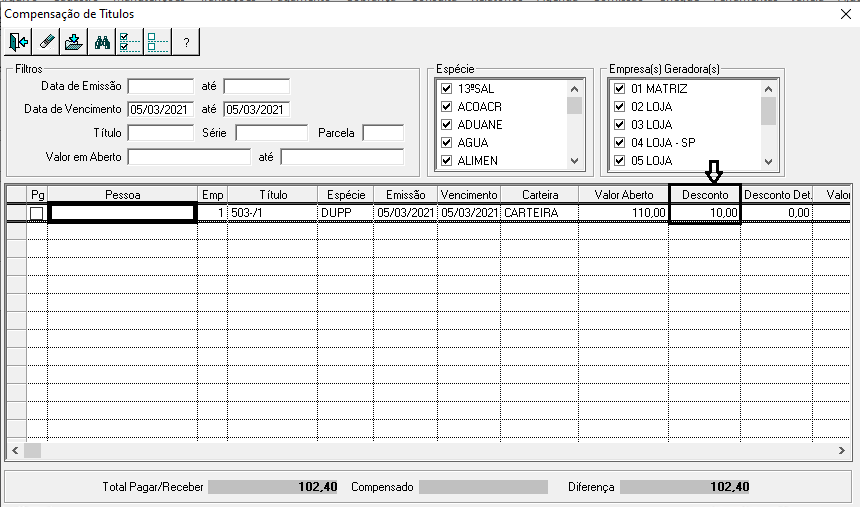This screenshot has width=860, height=507.
Task: Open help with the question mark icon
Action: point(186,42)
